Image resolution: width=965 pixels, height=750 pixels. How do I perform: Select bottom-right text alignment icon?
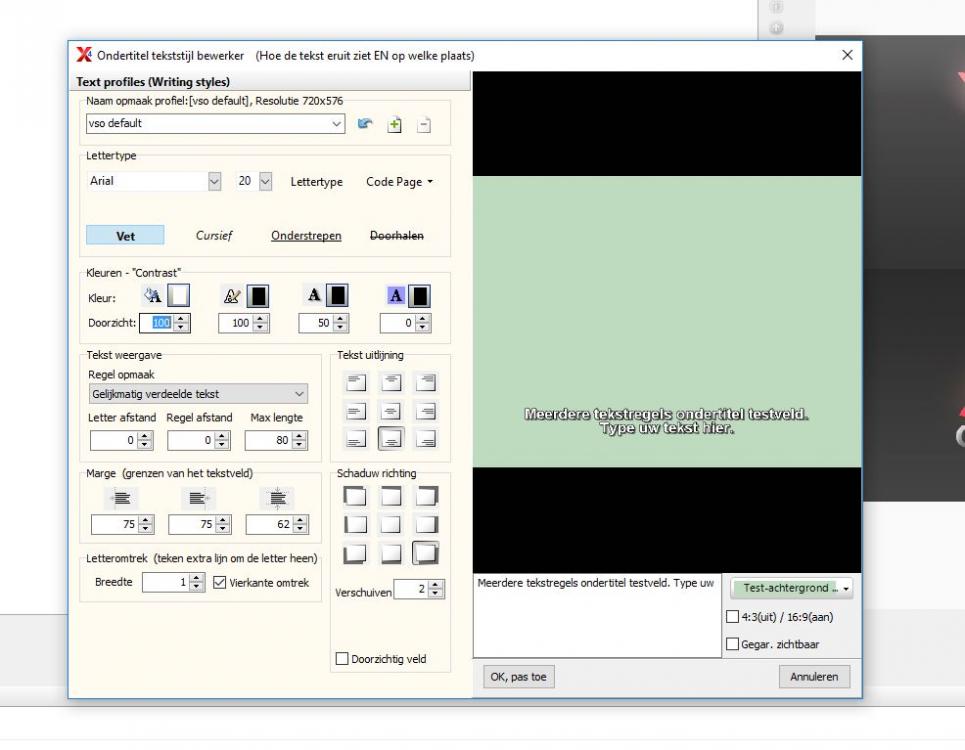pyautogui.click(x=424, y=438)
